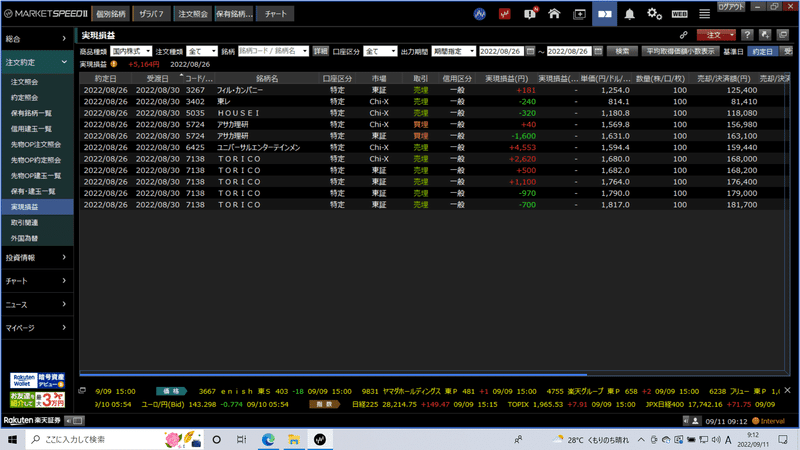Viewport: 800px width, 450px height.
Task: Open 出力期間 dropdown showing 期間指定
Action: click(x=454, y=51)
